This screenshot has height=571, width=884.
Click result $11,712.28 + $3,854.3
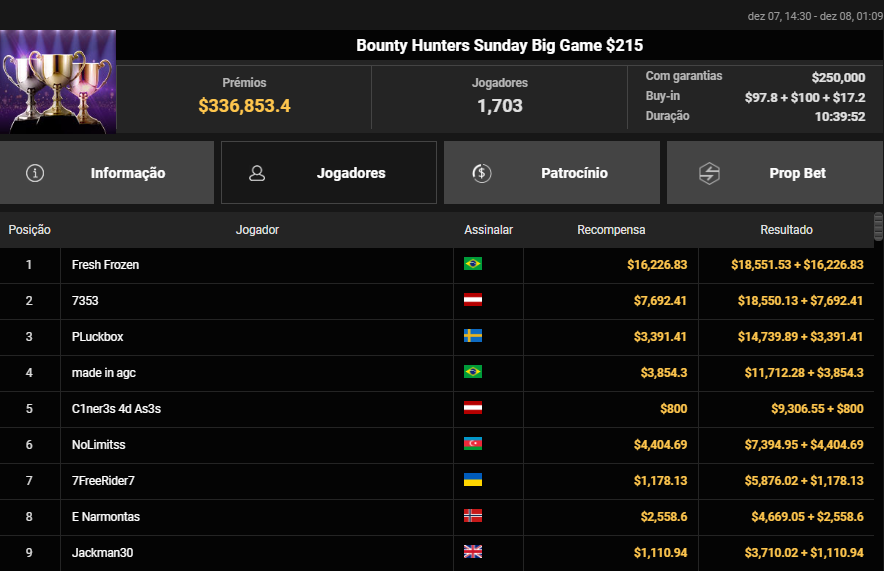804,373
